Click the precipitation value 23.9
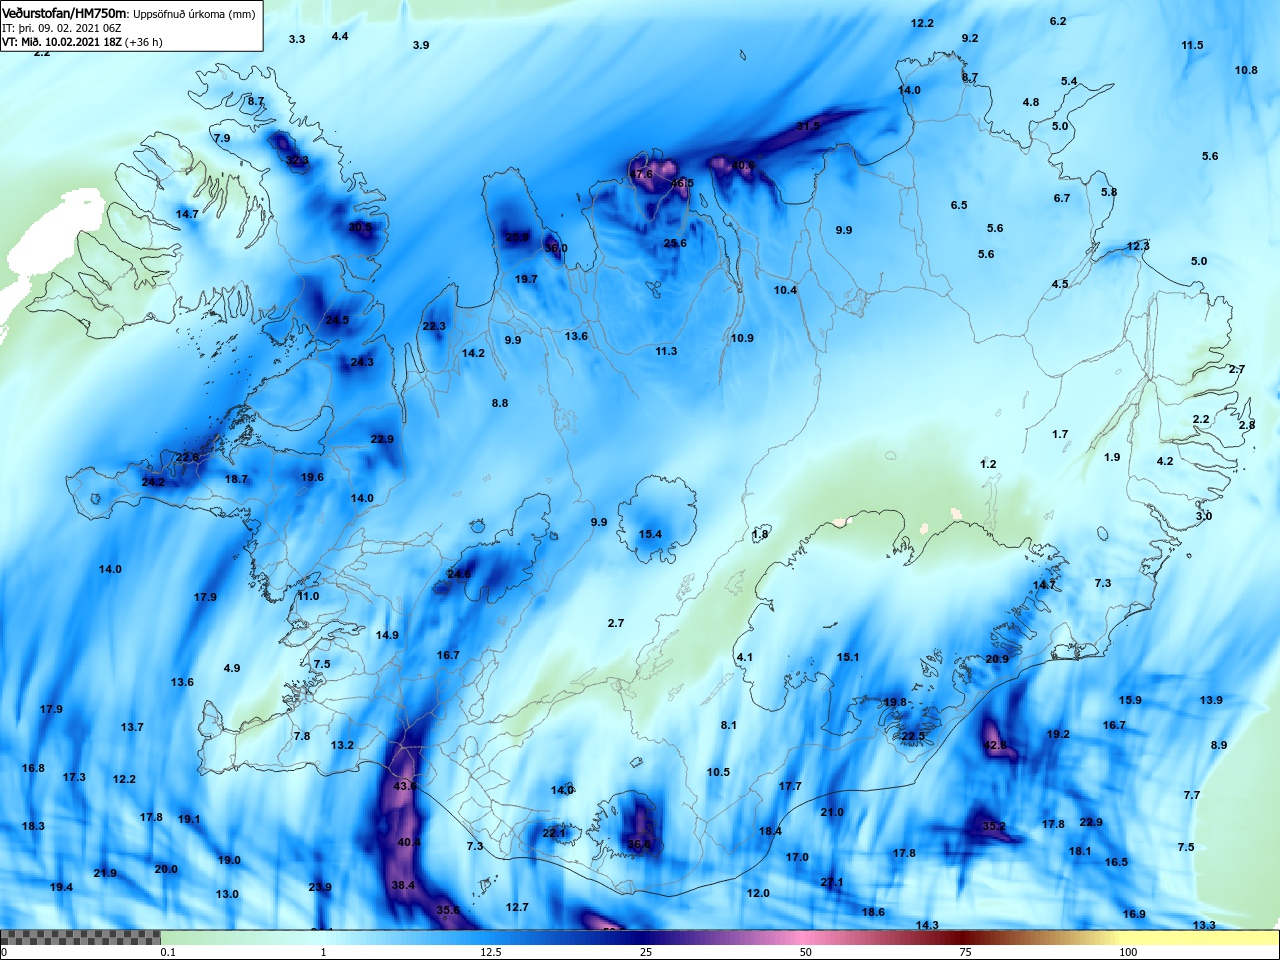Image resolution: width=1280 pixels, height=960 pixels. 320,887
